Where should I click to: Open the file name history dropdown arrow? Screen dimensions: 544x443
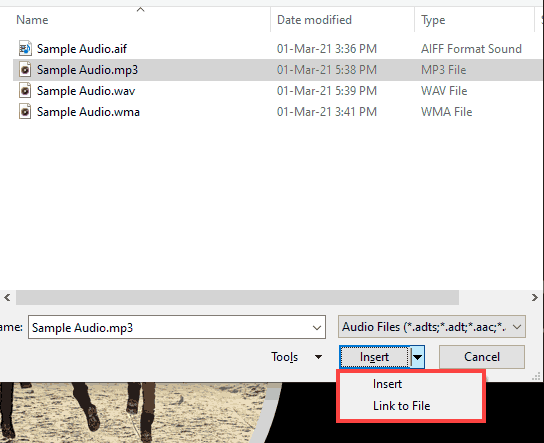pos(316,327)
